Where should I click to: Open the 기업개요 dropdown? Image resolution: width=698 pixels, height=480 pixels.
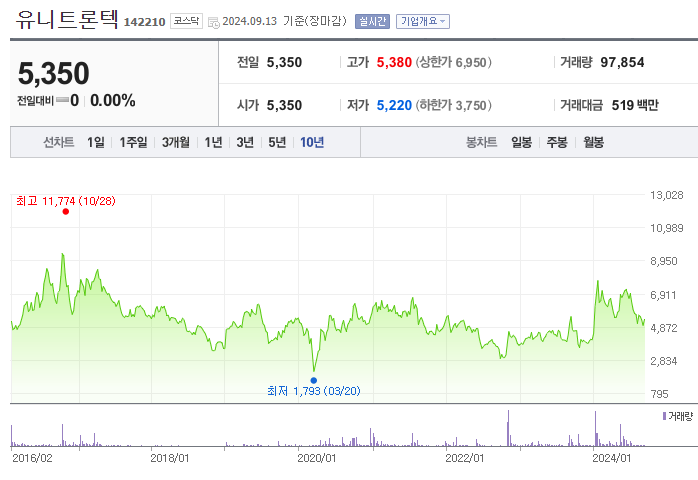[x=422, y=21]
